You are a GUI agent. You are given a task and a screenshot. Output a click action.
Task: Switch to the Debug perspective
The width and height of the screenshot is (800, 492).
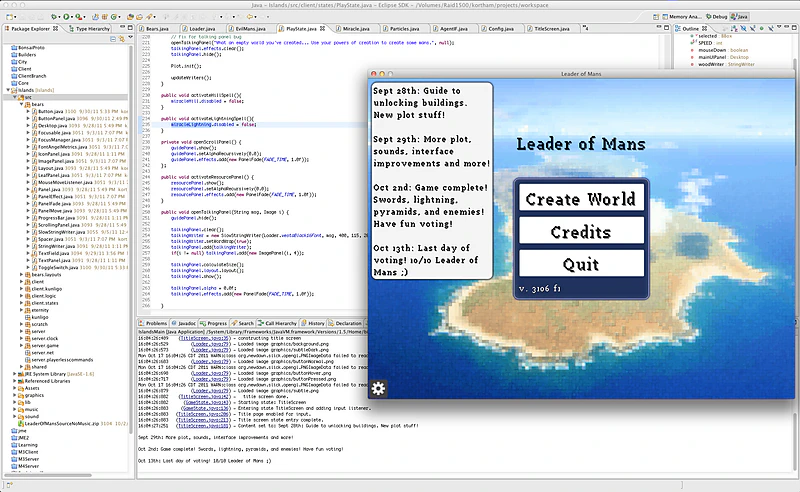point(717,17)
